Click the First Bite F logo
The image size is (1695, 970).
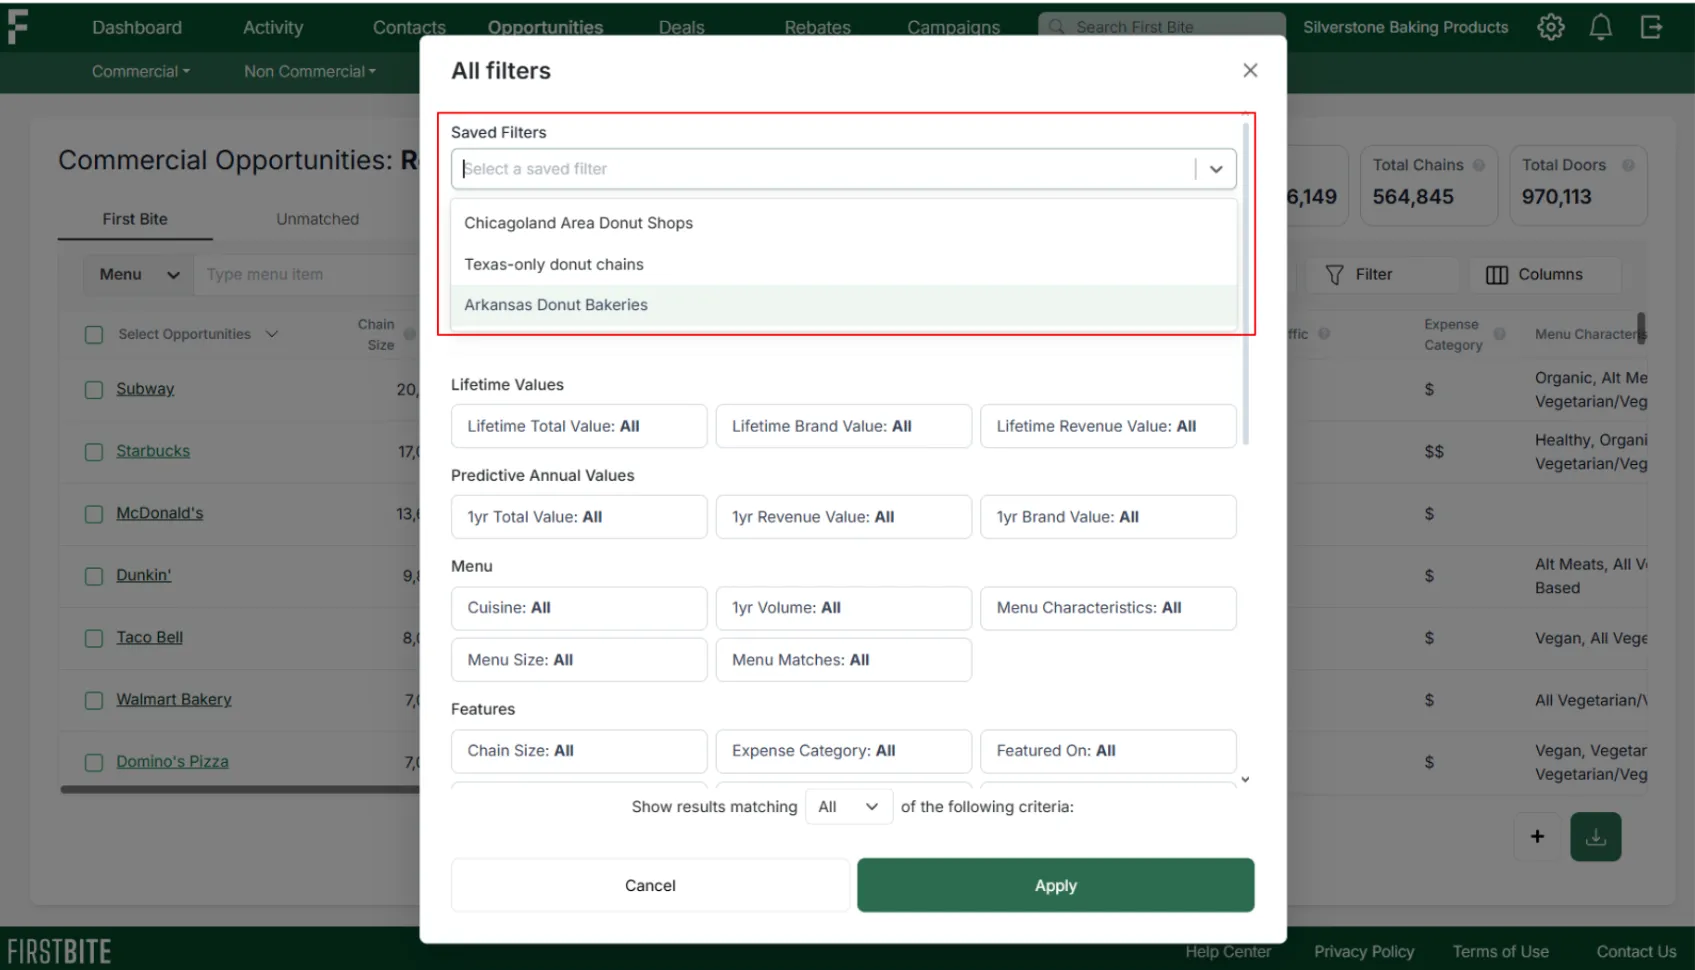pyautogui.click(x=17, y=26)
